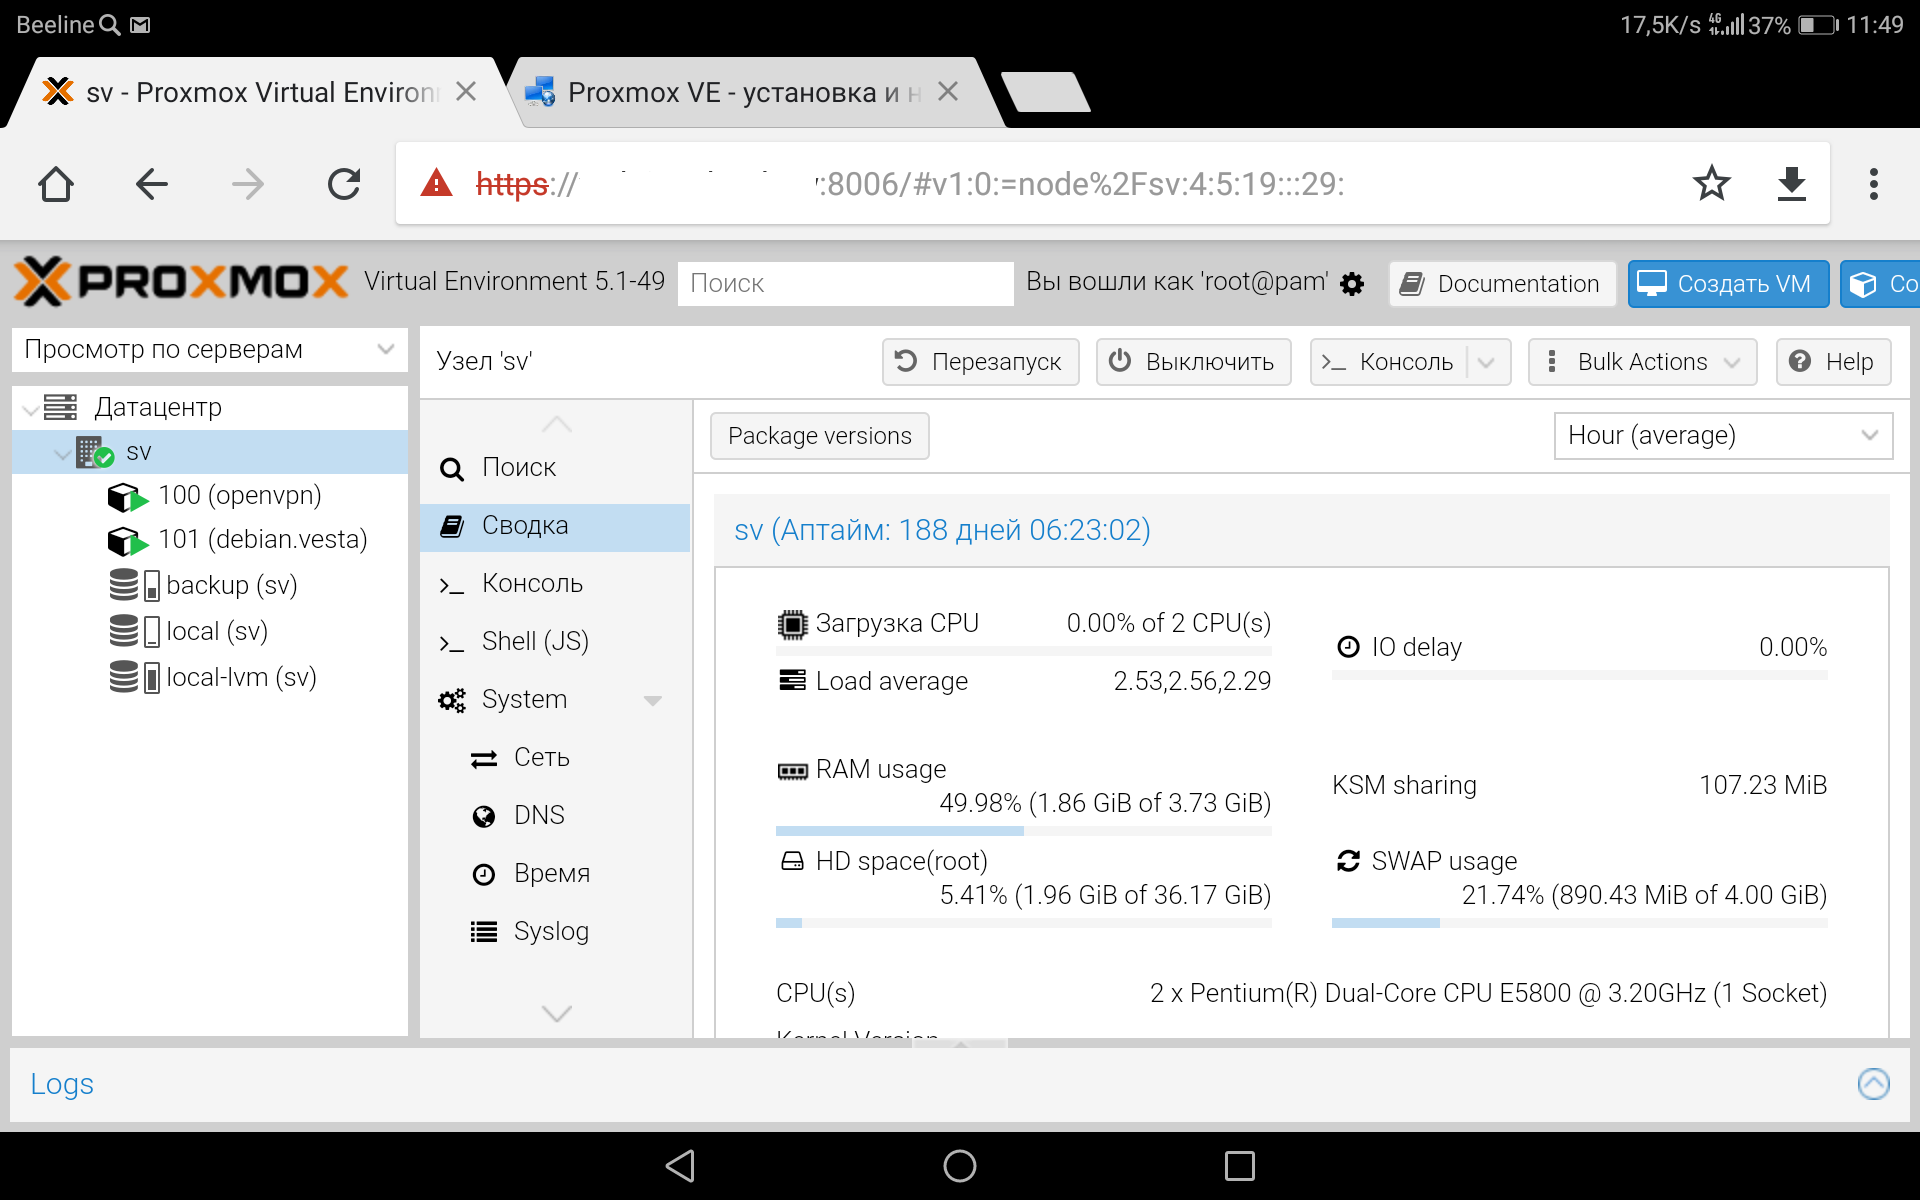Focus the Поиск search input field
The width and height of the screenshot is (1920, 1200).
coord(845,284)
